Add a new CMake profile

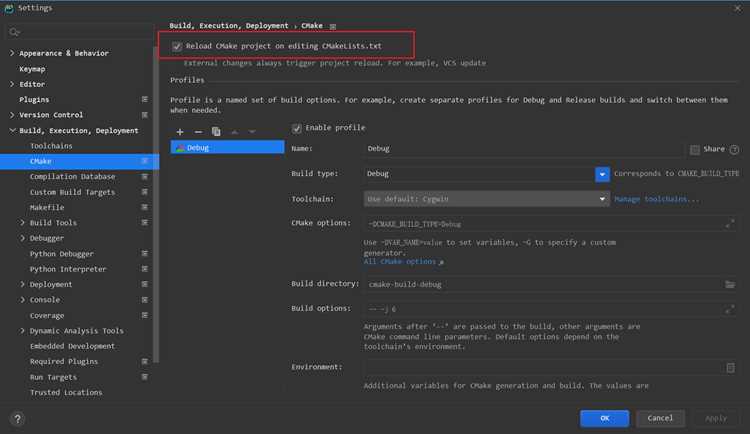point(180,132)
